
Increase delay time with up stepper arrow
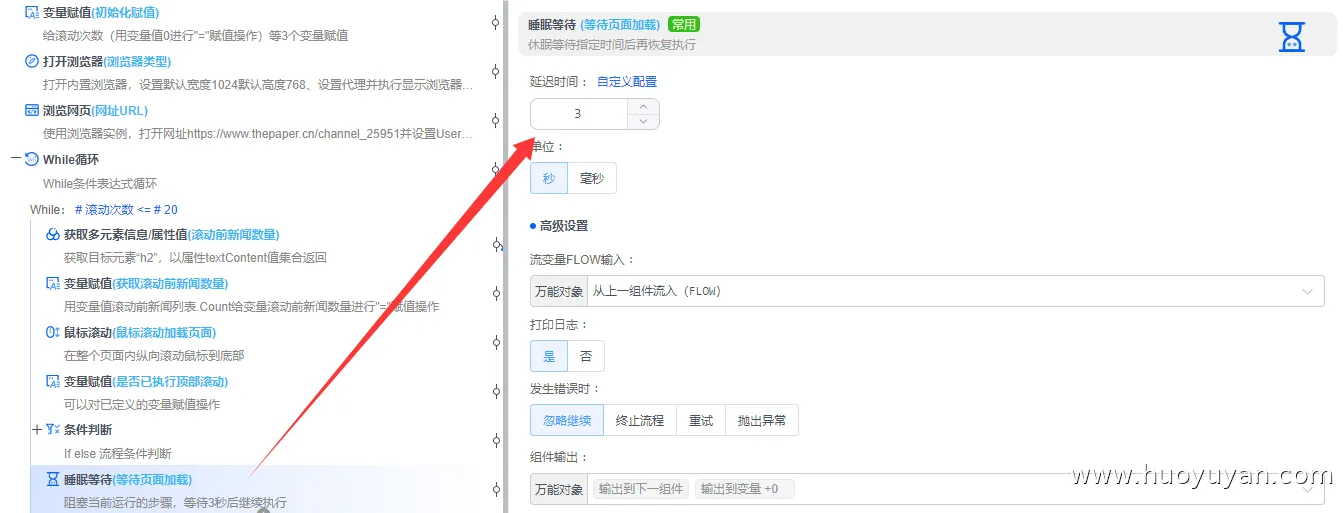[643, 106]
